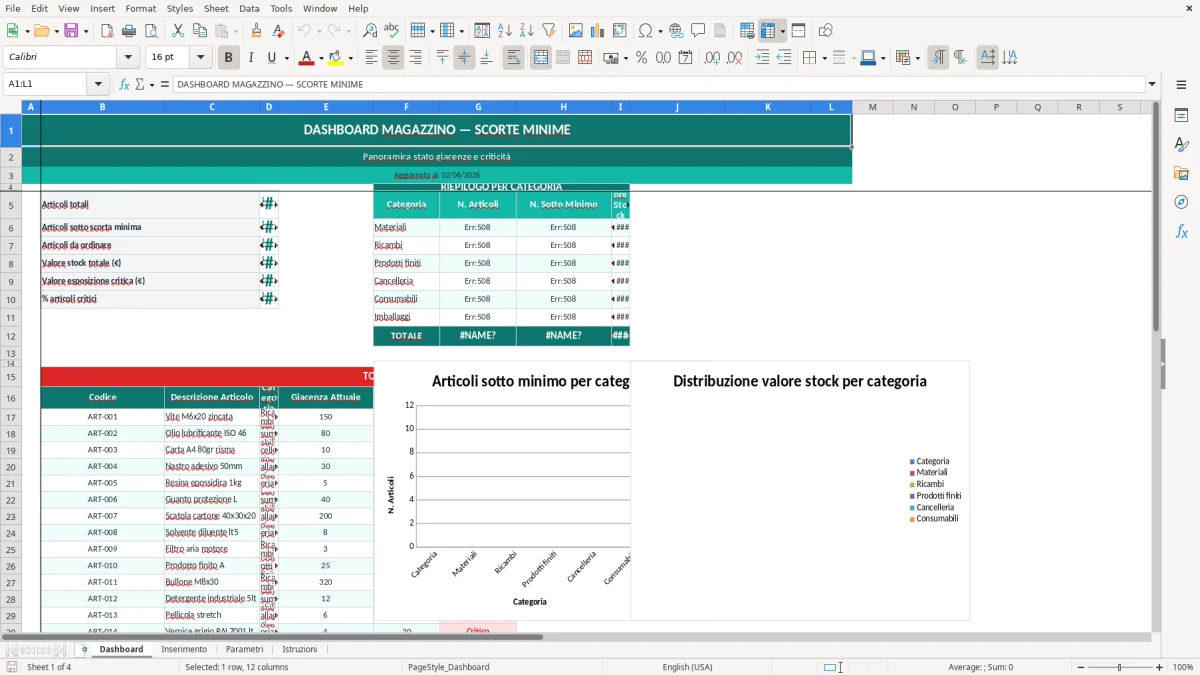Screen dimensions: 1200x675
Task: Open the font color dropdown arrow
Action: click(x=322, y=58)
